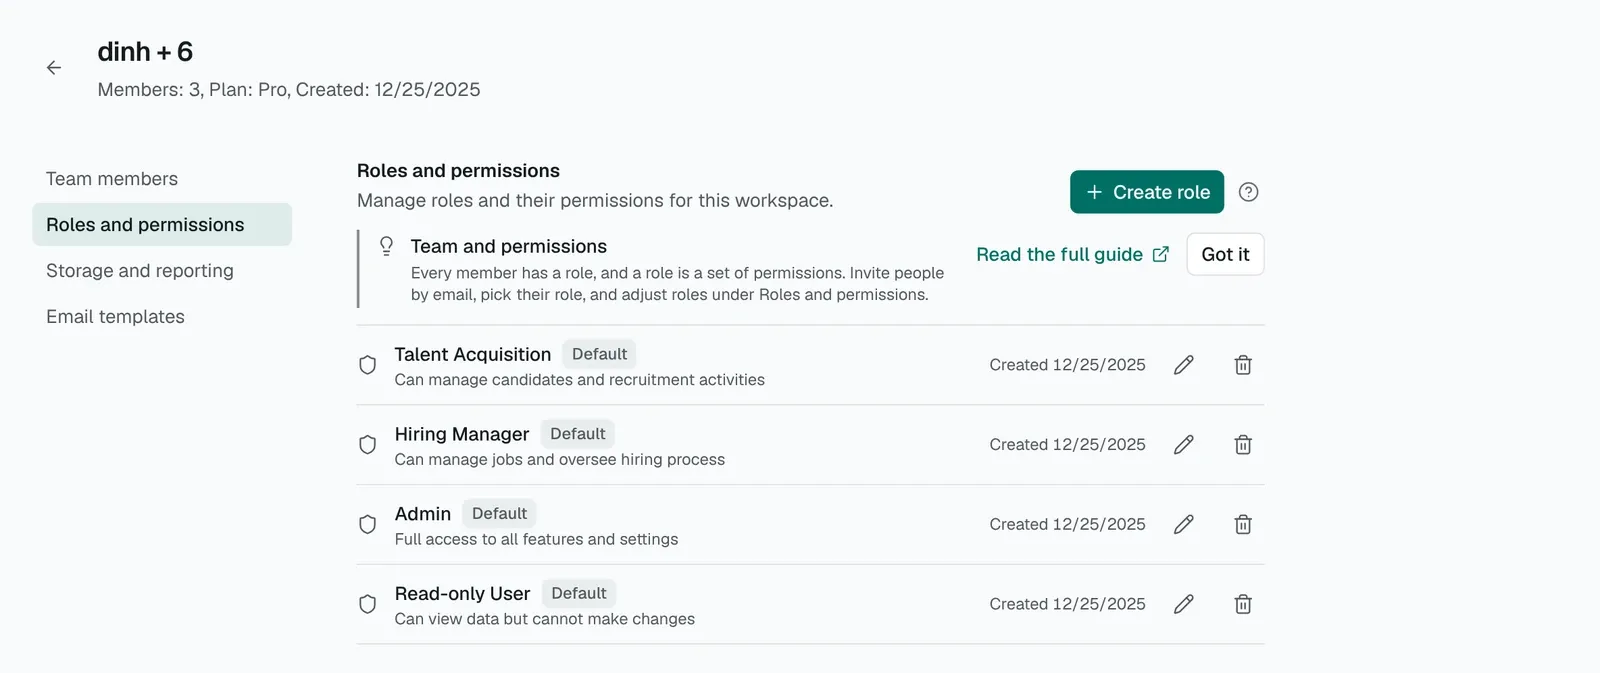Screen dimensions: 1600x673
Task: Click 'Can manage candidates and recruitment activities'
Action: [580, 380]
